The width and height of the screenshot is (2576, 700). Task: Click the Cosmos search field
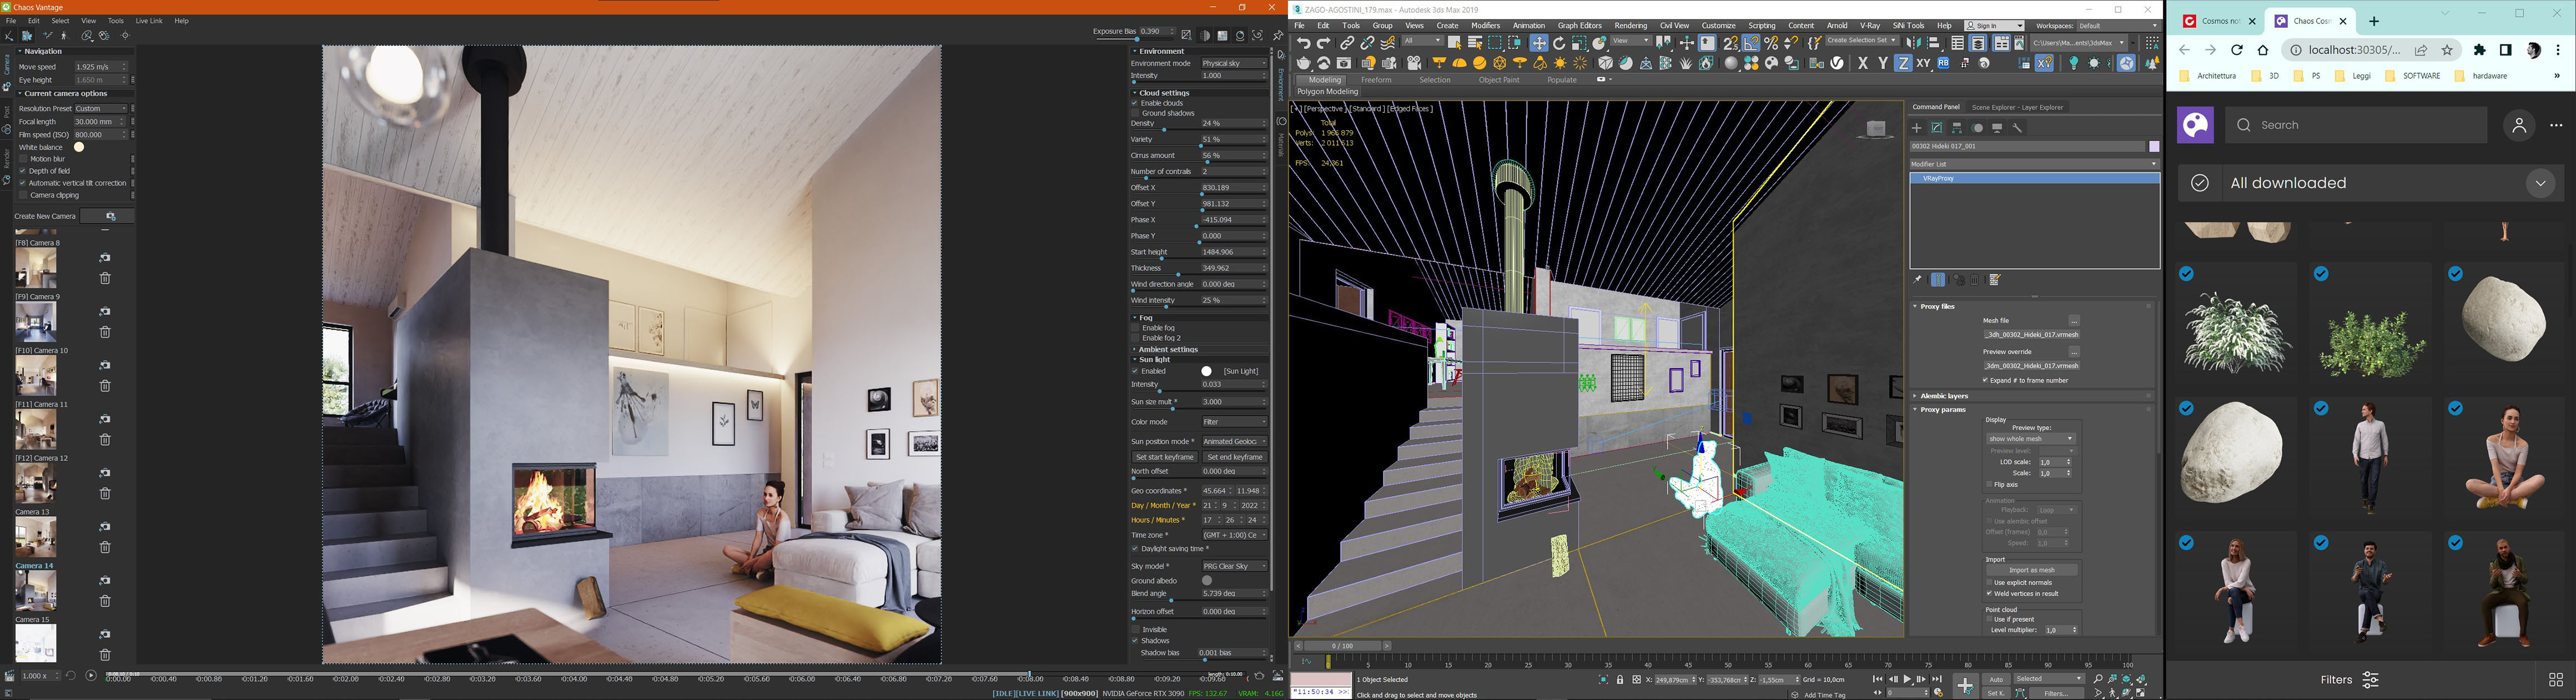click(x=2356, y=125)
